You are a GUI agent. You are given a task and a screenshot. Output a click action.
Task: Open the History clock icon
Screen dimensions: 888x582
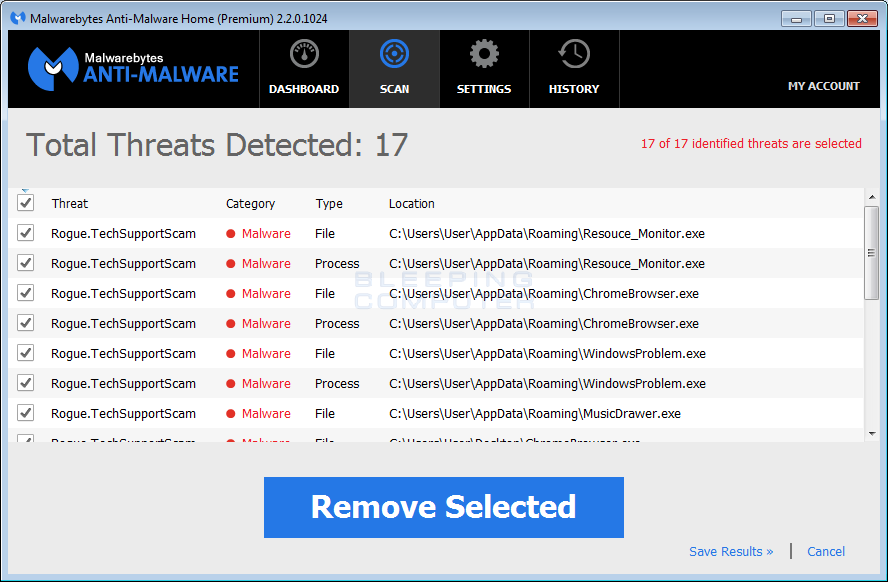click(x=574, y=54)
